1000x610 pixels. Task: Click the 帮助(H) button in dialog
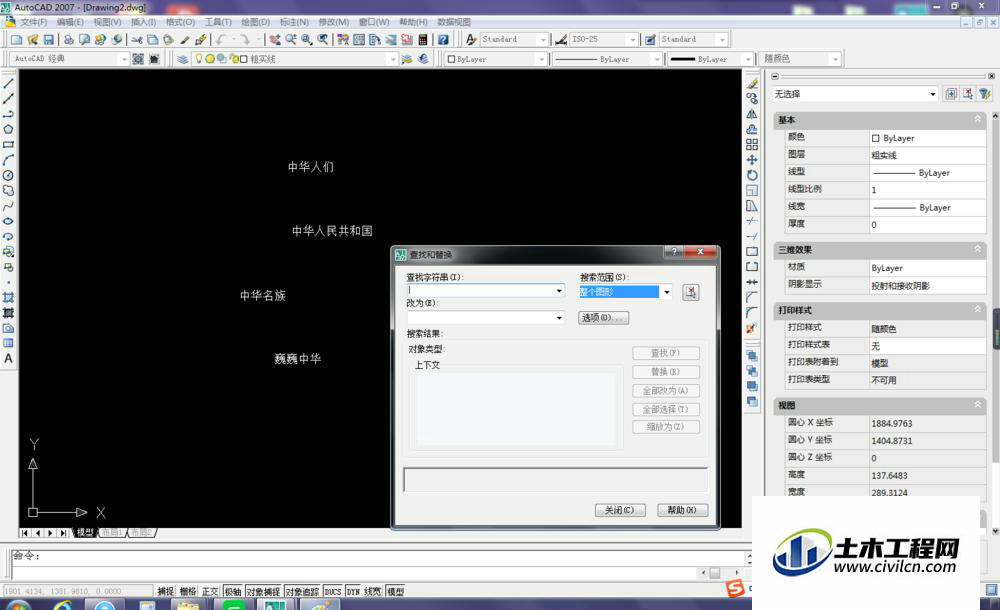tap(682, 510)
